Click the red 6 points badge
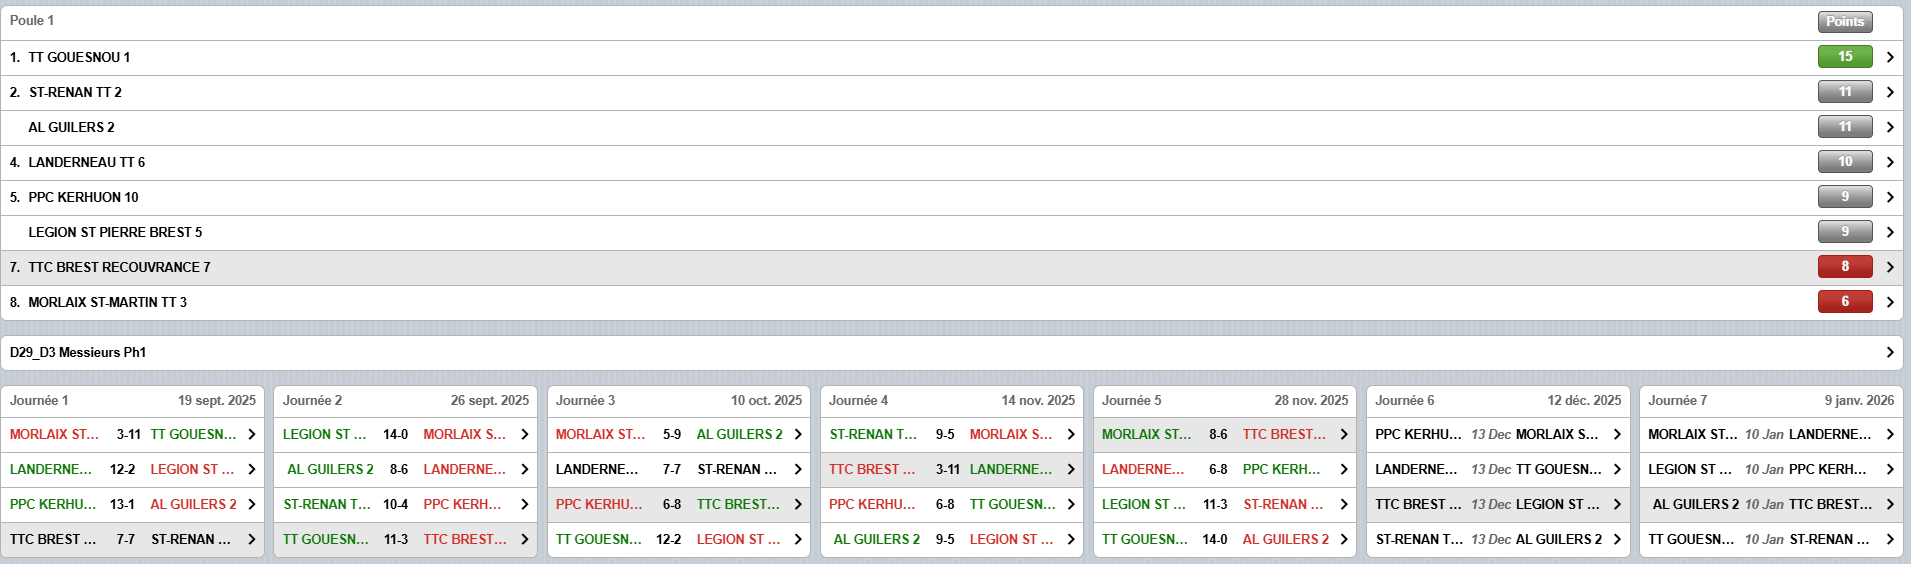 click(1844, 302)
